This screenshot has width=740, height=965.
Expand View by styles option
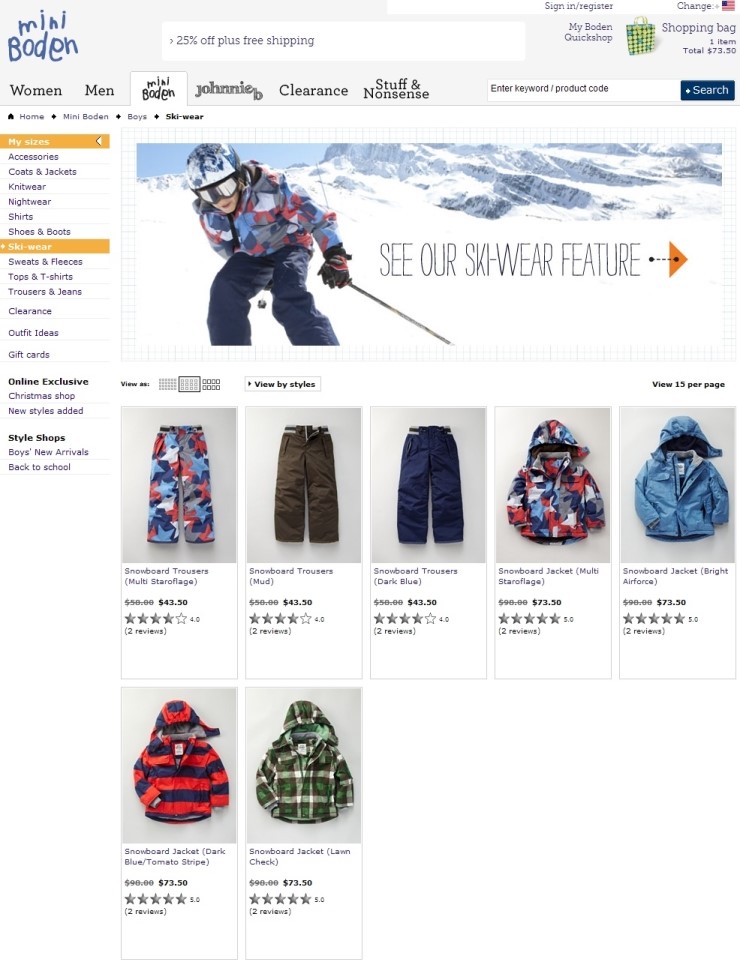pyautogui.click(x=283, y=384)
